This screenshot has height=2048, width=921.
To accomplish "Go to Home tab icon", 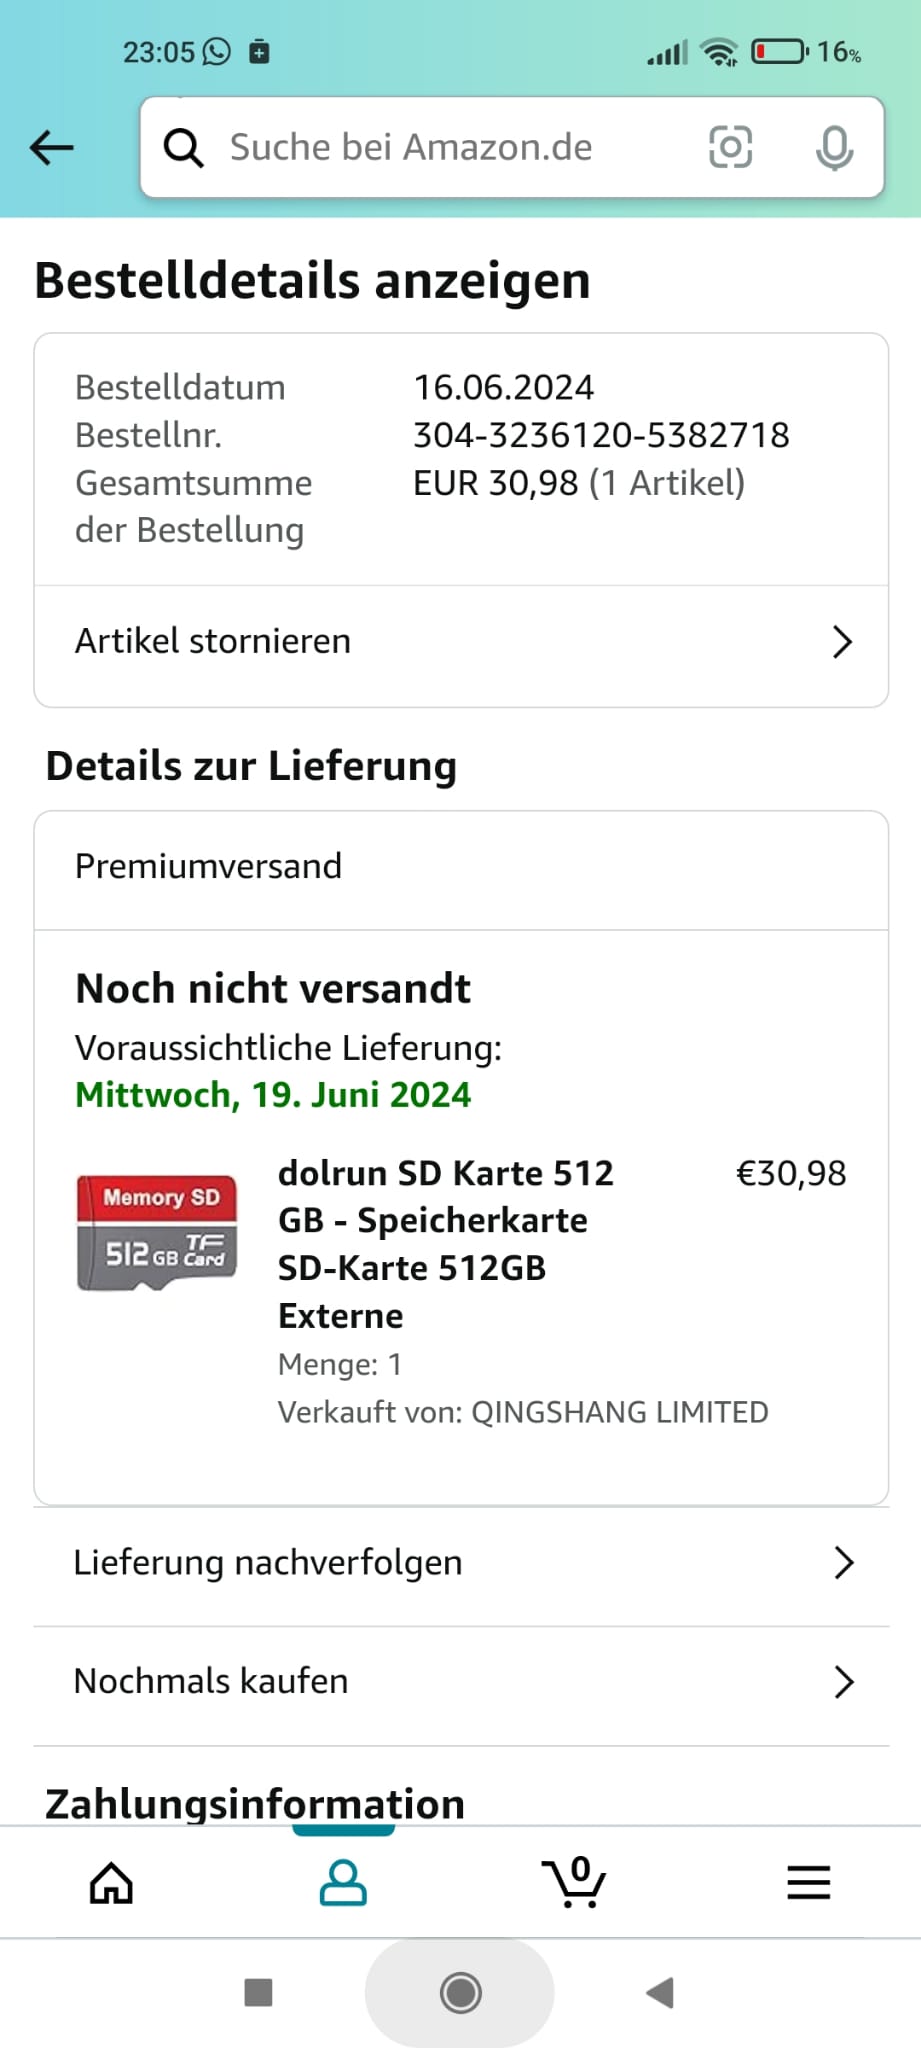I will click(x=111, y=1883).
